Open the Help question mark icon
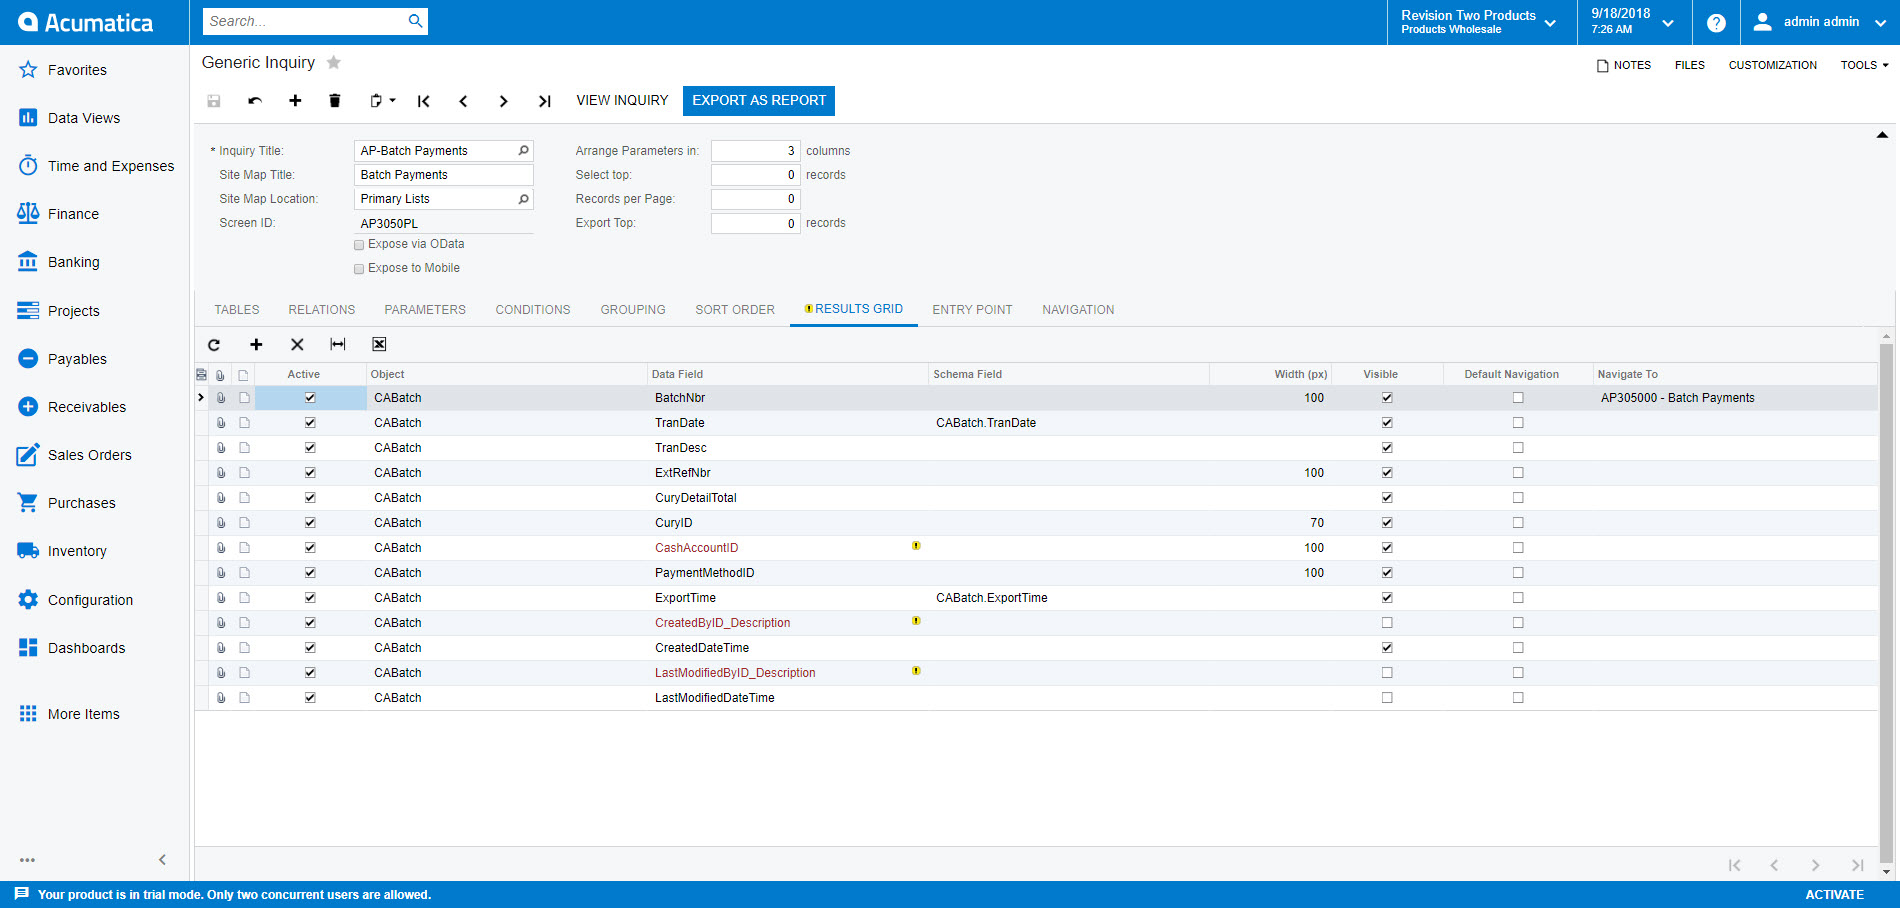The image size is (1900, 908). 1716,22
